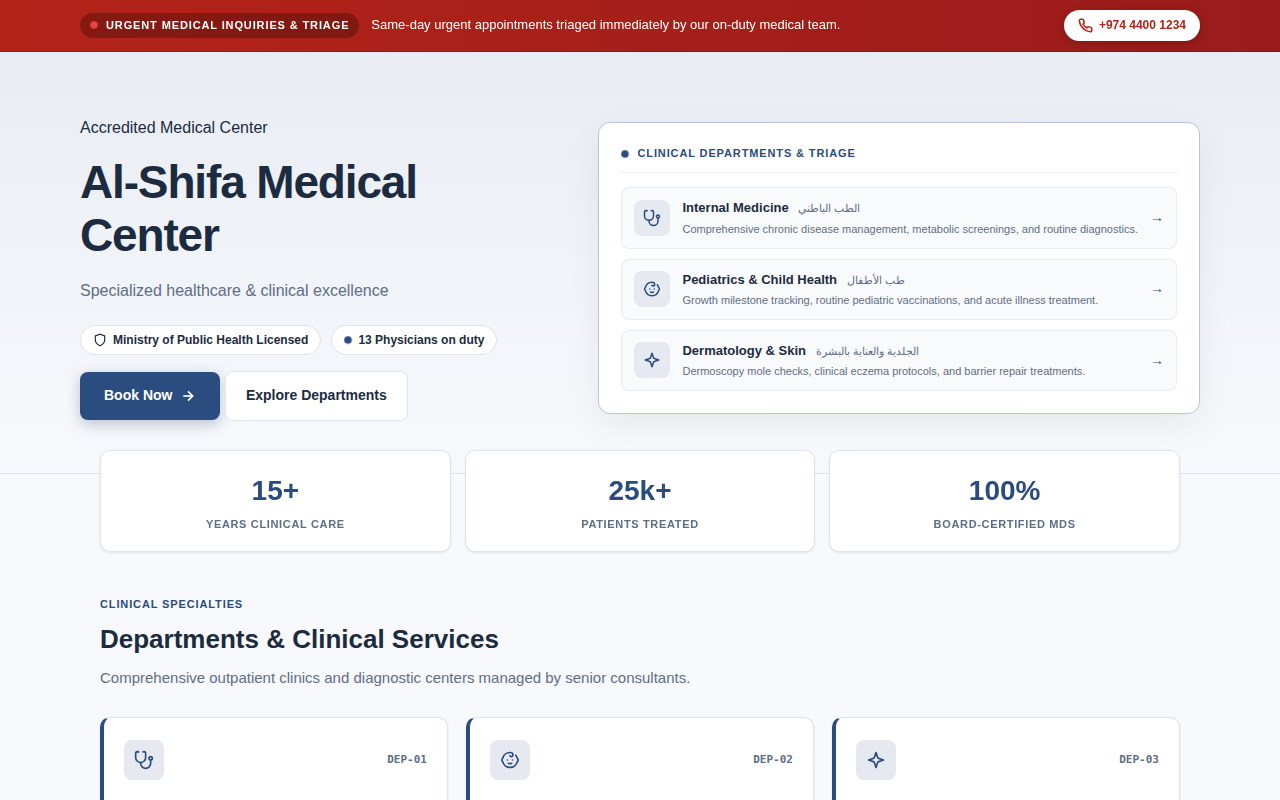This screenshot has width=1280, height=800.
Task: Open Dermatology & Skin department row
Action: tap(898, 361)
